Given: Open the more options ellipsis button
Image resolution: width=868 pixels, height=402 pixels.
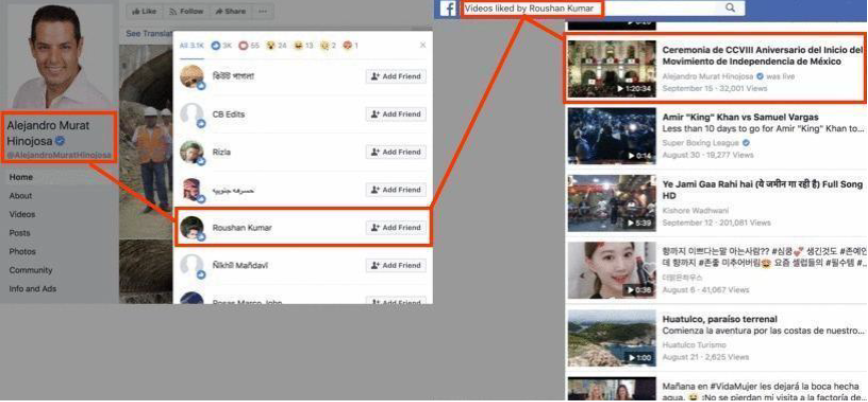Looking at the screenshot, I should pyautogui.click(x=263, y=11).
